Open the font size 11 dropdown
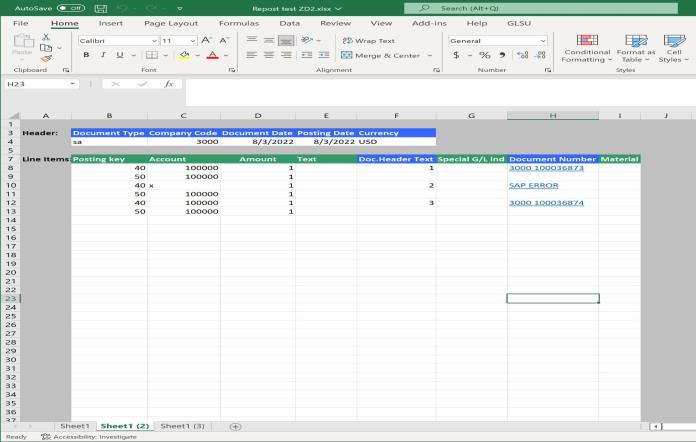696x442 pixels. point(192,41)
